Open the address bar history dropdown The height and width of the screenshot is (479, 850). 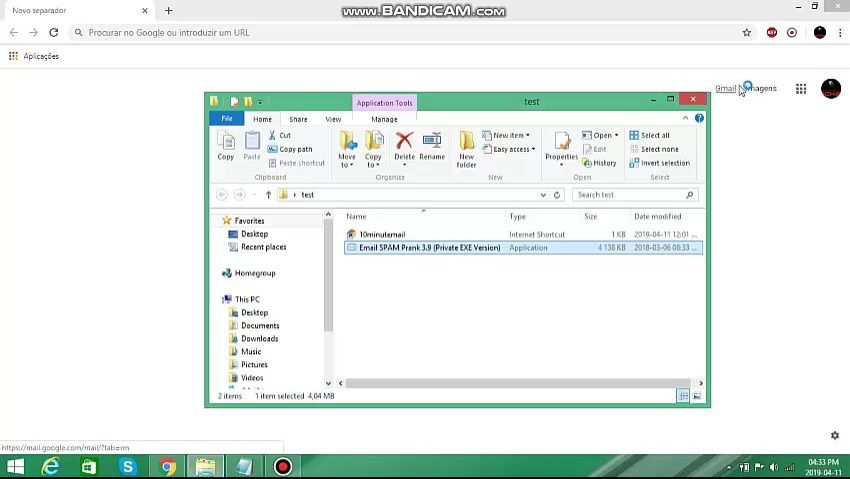click(x=543, y=195)
